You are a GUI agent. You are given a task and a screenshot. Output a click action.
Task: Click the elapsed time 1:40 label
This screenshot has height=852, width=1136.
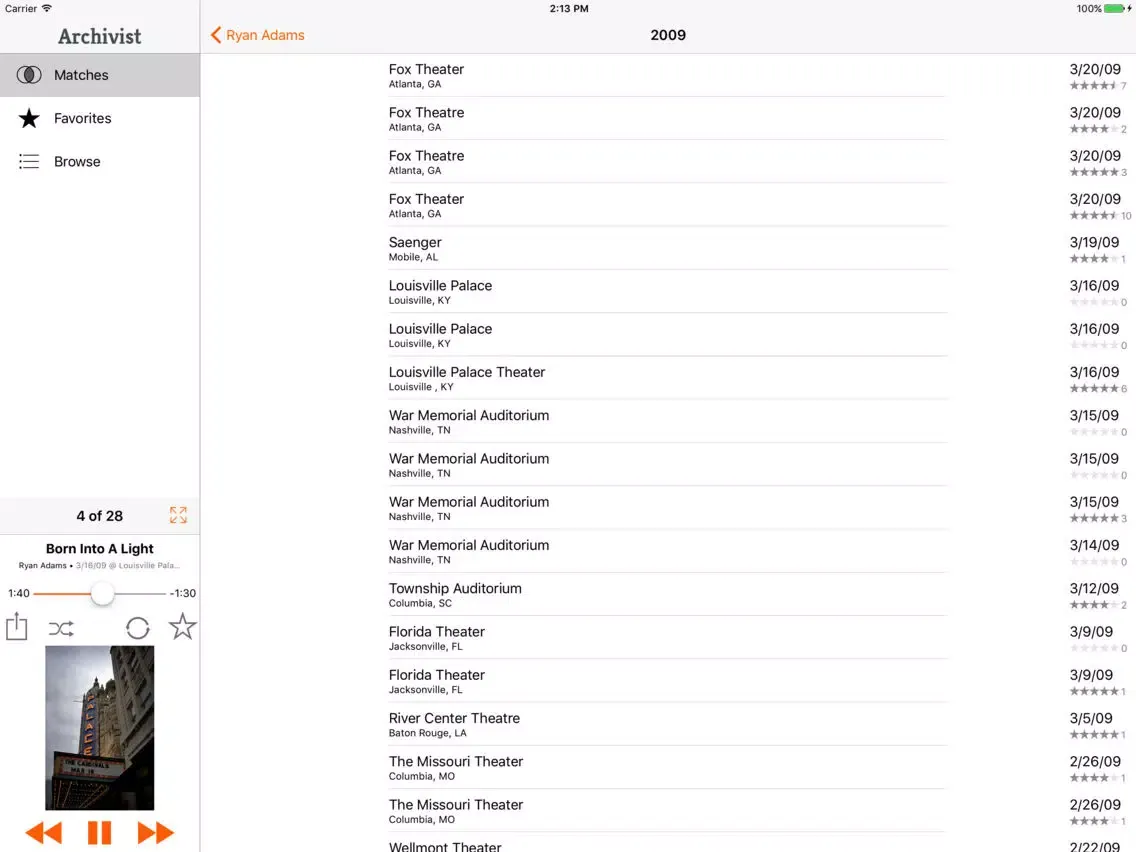point(19,593)
